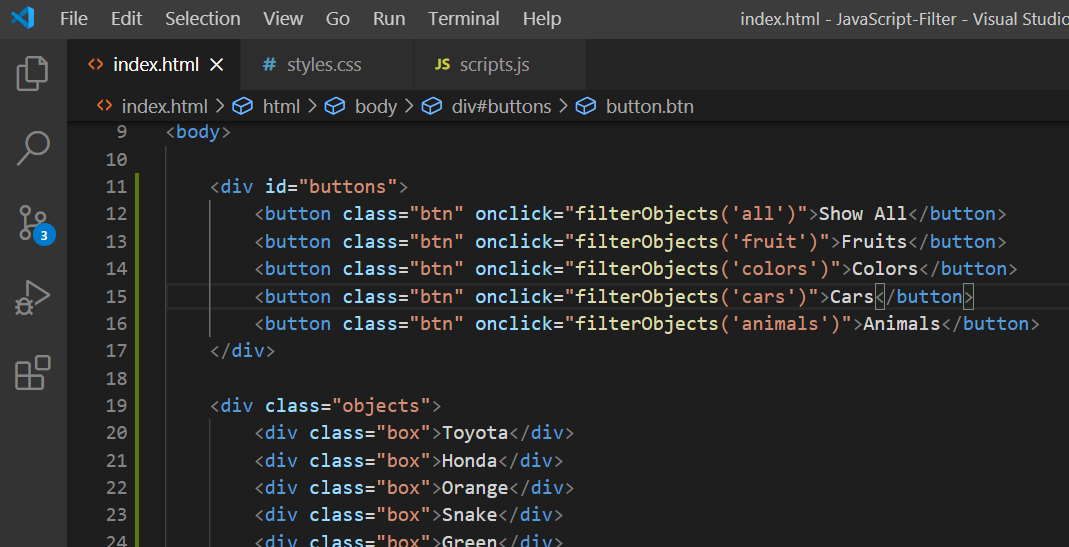Open Source Control with 3 pending changes

[x=33, y=223]
